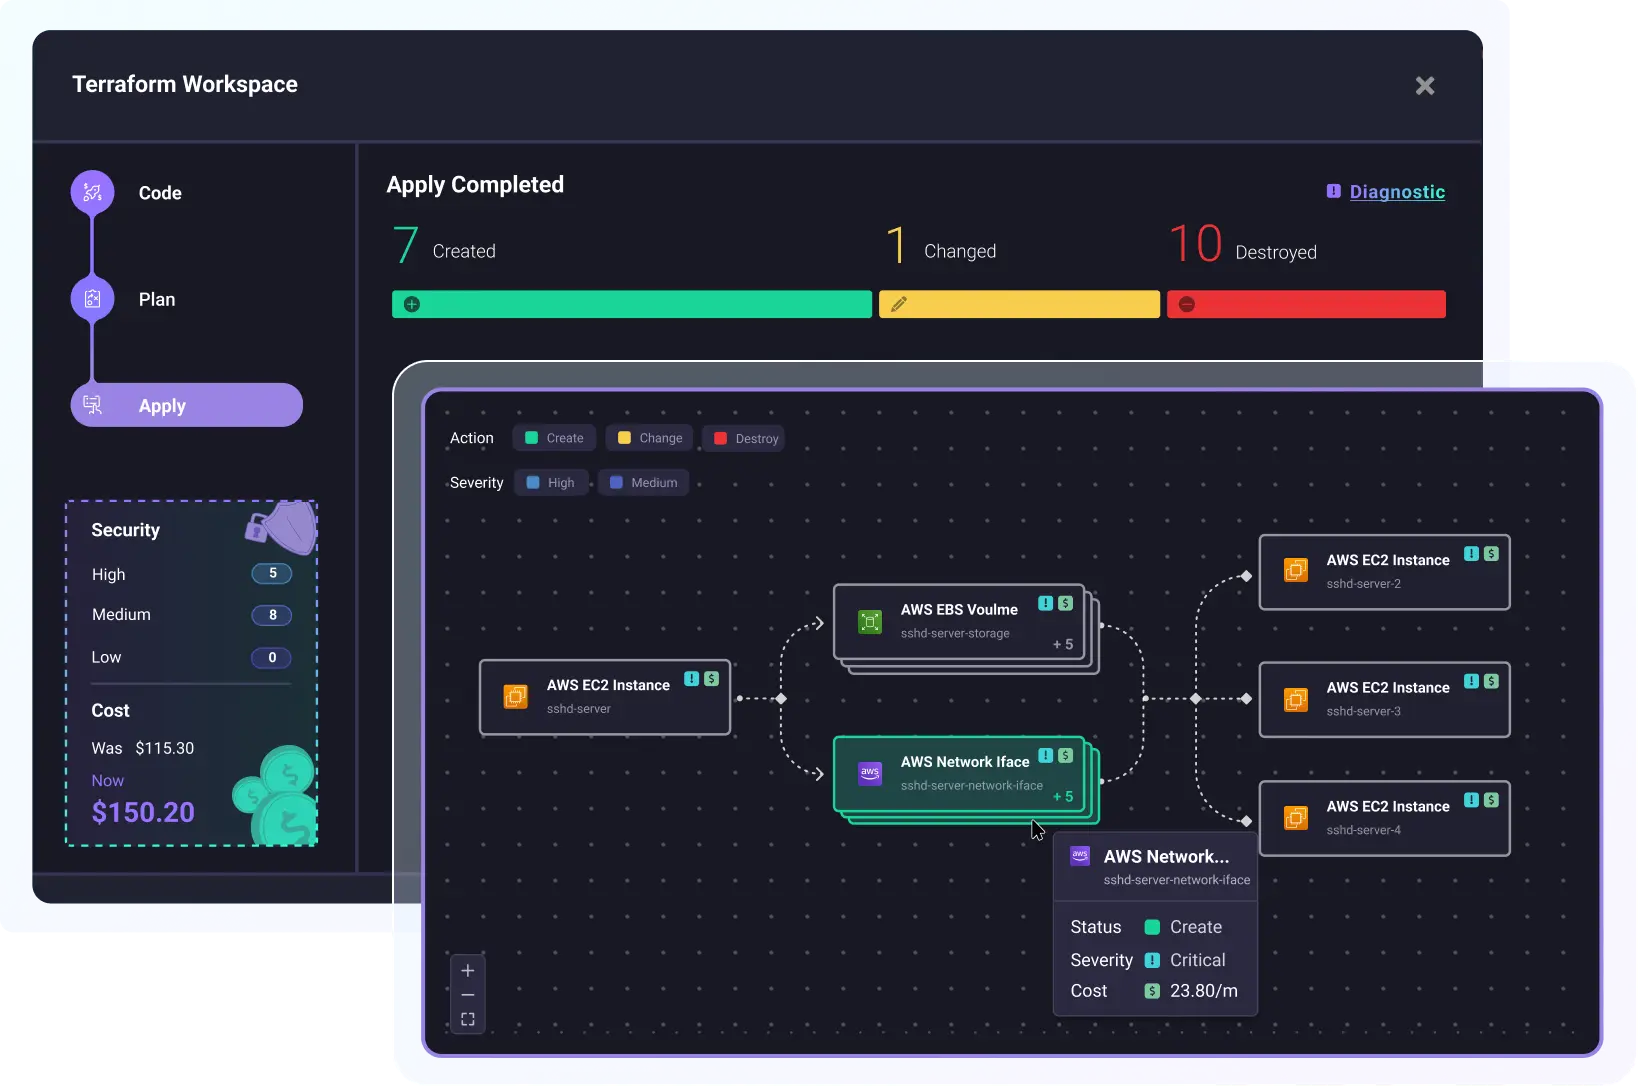Click sshd-server node severity badge
Screen dimensions: 1638x1086
click(691, 679)
